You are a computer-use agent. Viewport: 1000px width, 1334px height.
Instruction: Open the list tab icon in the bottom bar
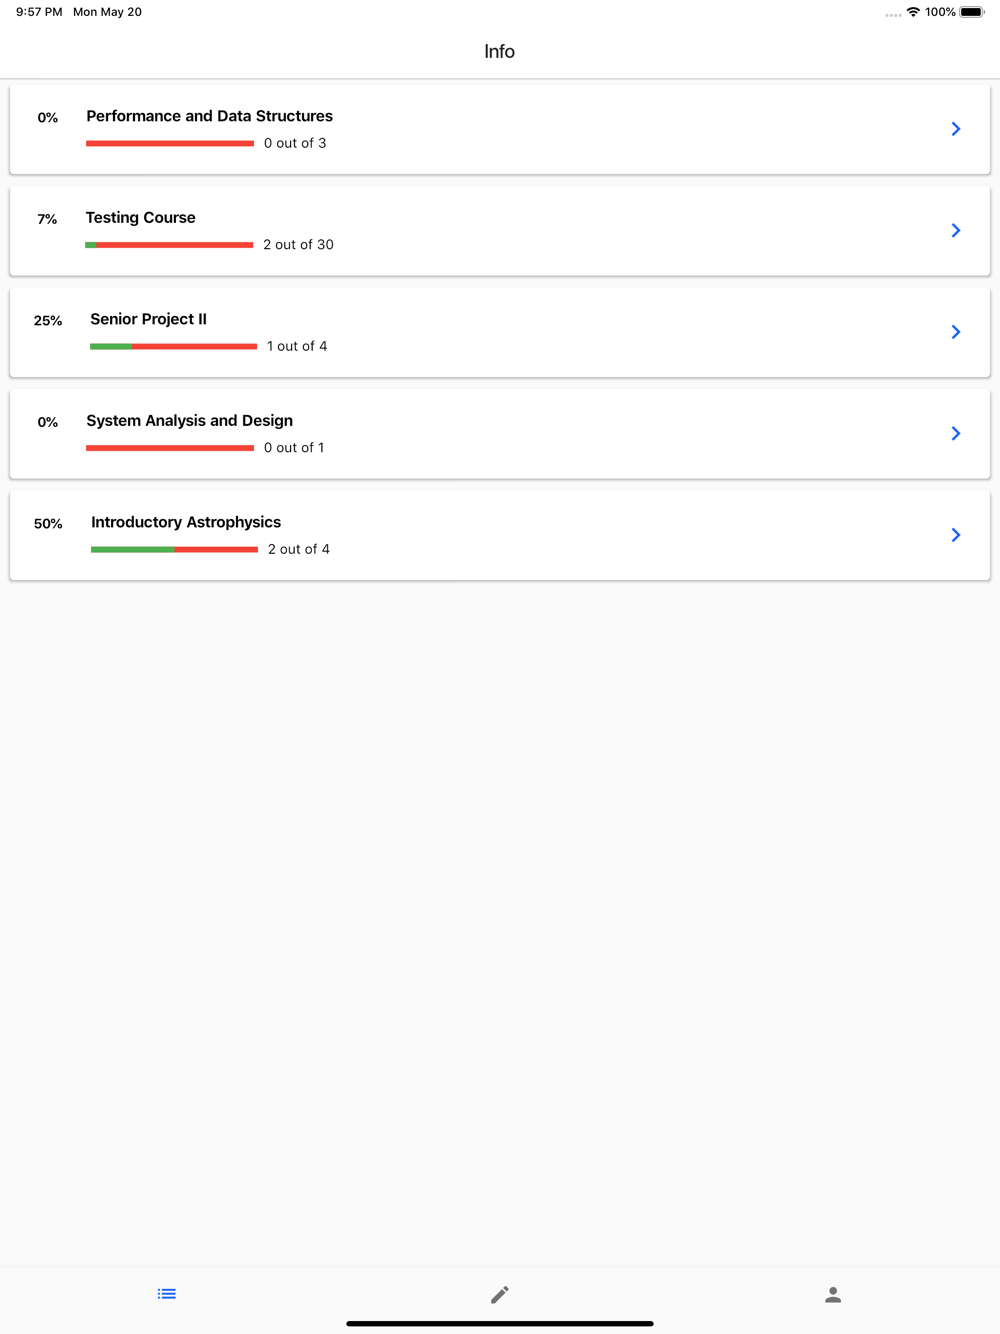tap(167, 1294)
